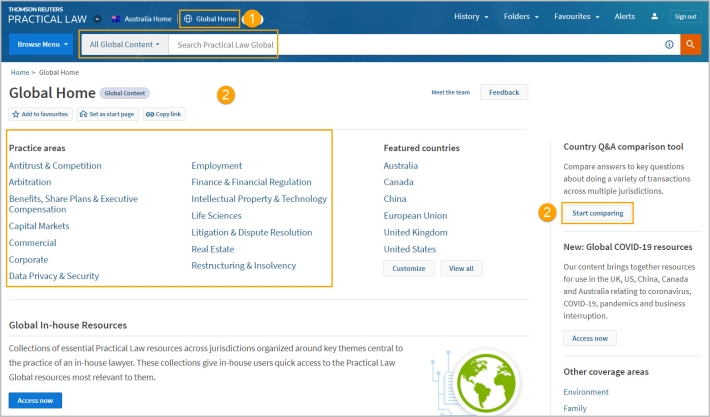
Task: Open Life Sciences practice area
Action: coord(216,216)
